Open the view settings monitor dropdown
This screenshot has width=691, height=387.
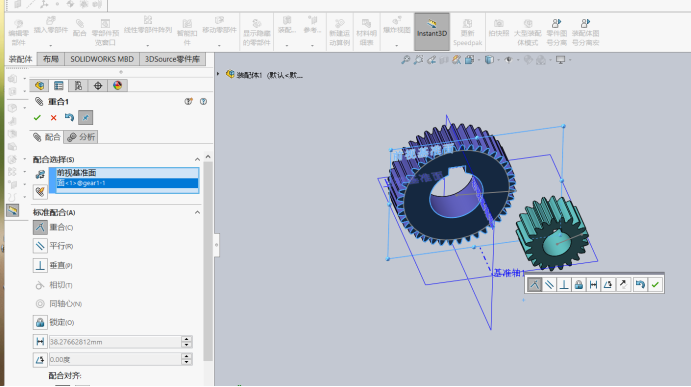(x=561, y=60)
